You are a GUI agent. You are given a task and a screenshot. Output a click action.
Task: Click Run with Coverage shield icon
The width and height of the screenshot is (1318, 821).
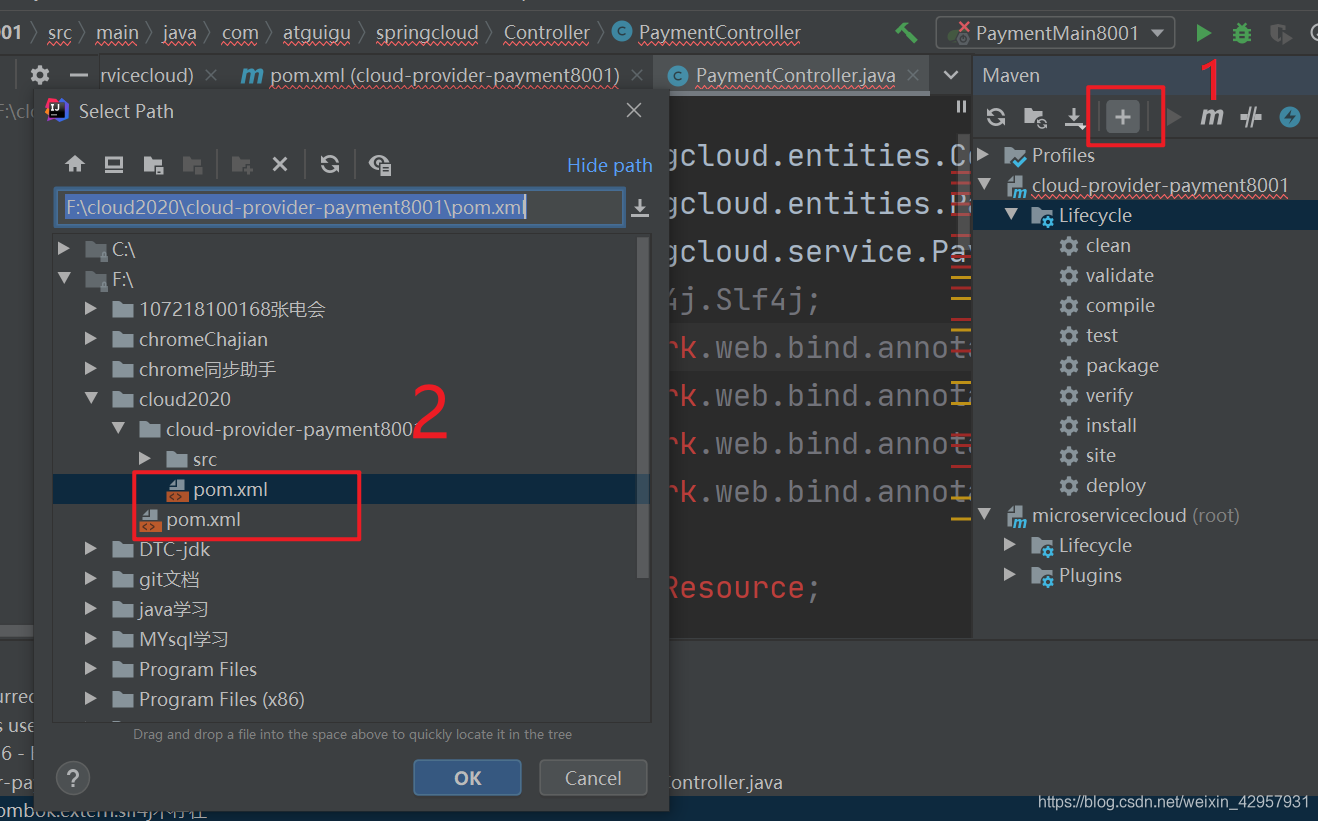1280,33
